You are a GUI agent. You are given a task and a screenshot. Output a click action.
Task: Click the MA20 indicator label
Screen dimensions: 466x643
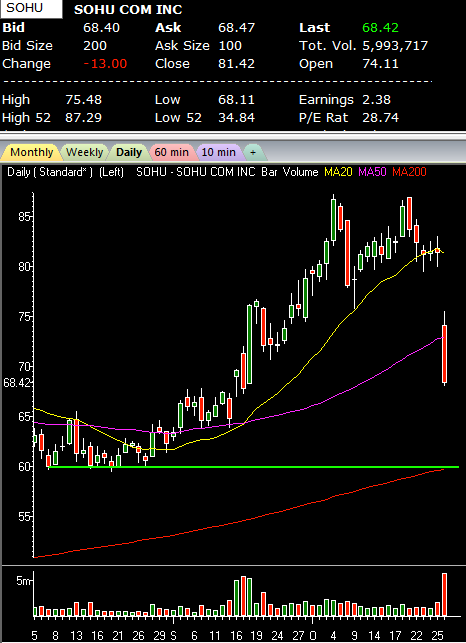pyautogui.click(x=338, y=172)
